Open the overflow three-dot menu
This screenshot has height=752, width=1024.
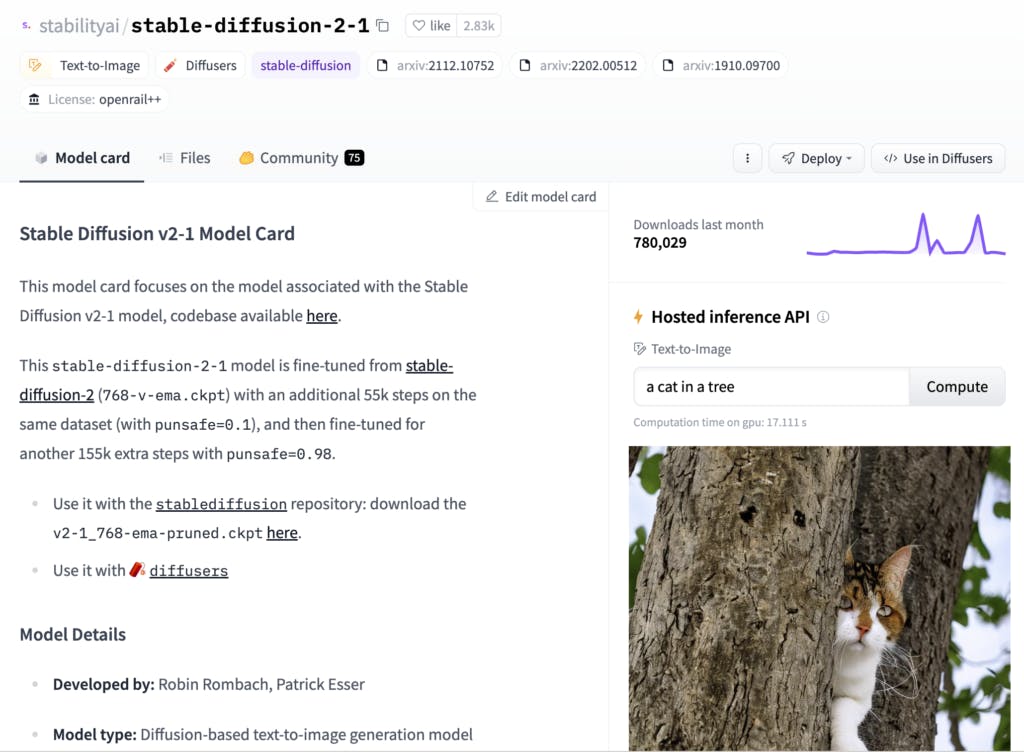click(x=747, y=158)
